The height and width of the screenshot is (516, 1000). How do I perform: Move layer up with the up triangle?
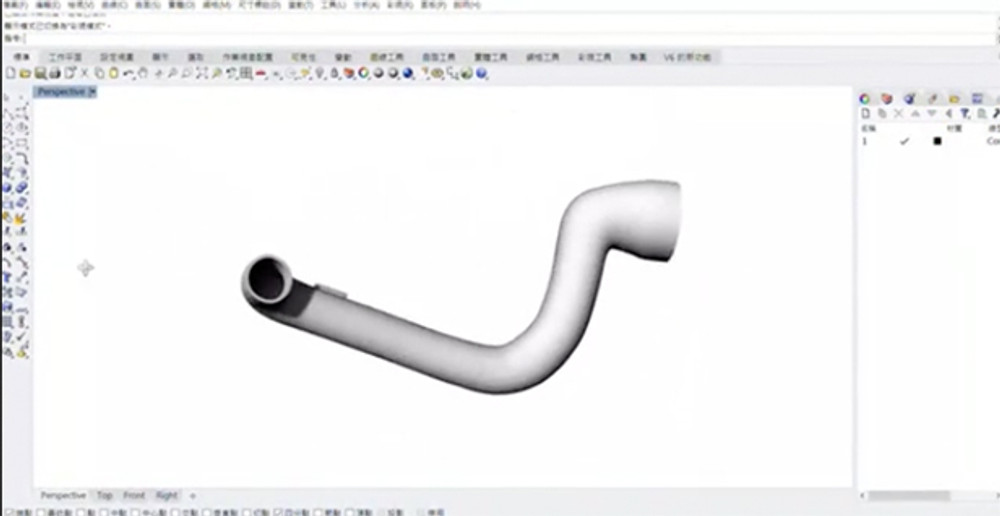coord(915,114)
